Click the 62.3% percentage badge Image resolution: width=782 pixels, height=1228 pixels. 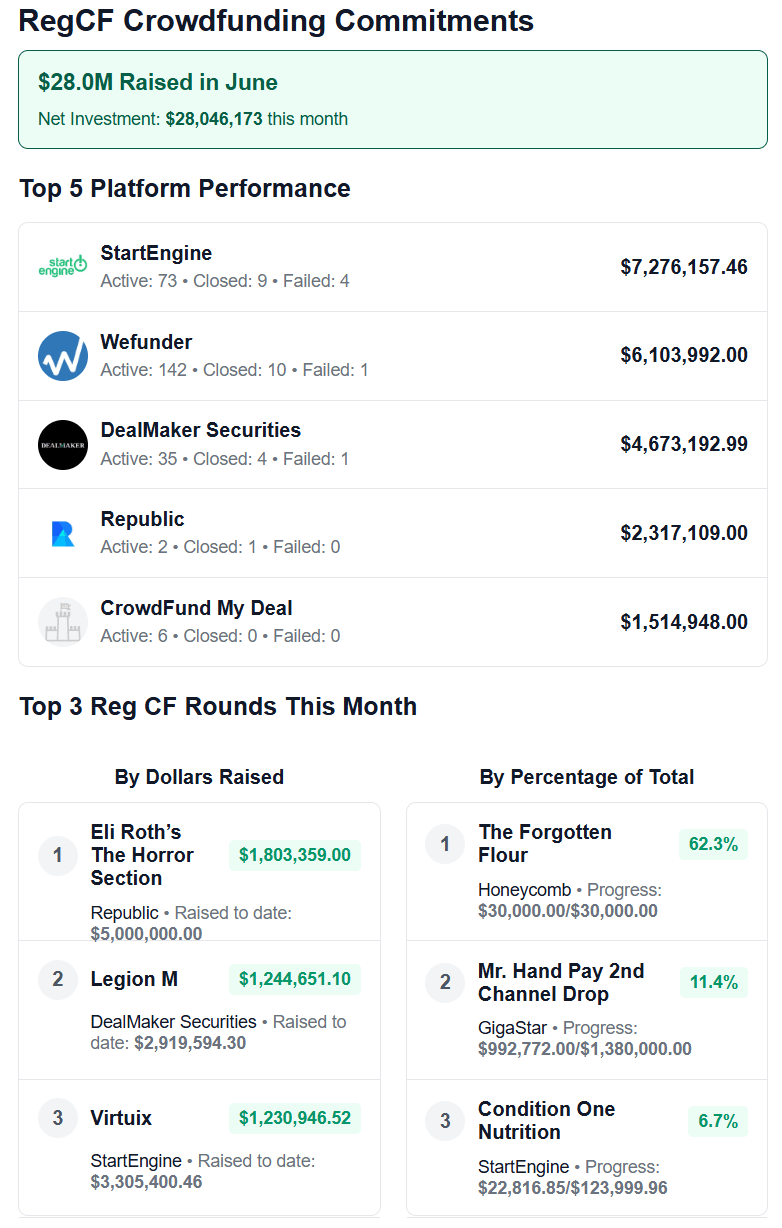click(x=713, y=844)
